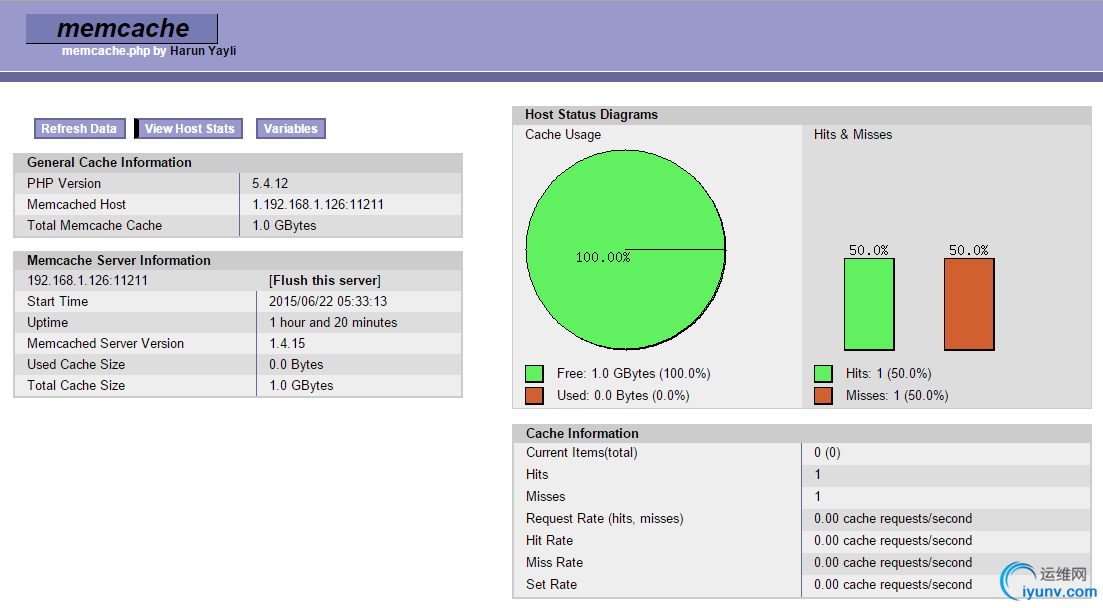Click the Misses: 1 (50.0%) legend text
1103x608 pixels.
click(897, 395)
